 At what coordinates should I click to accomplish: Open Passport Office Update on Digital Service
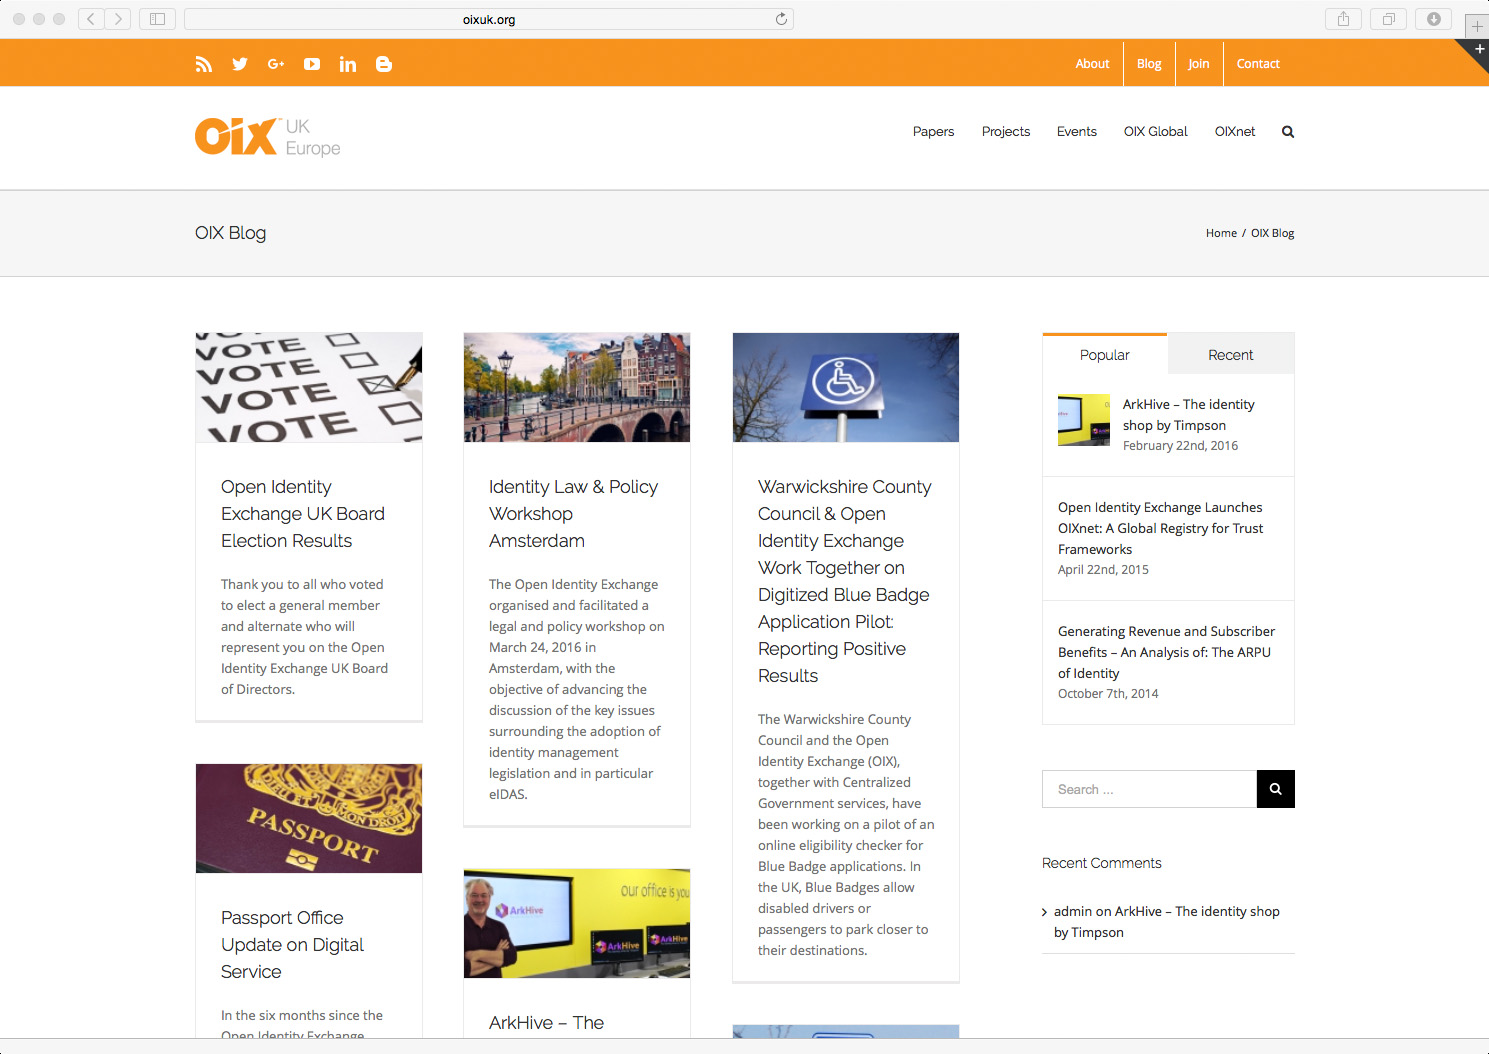(292, 945)
